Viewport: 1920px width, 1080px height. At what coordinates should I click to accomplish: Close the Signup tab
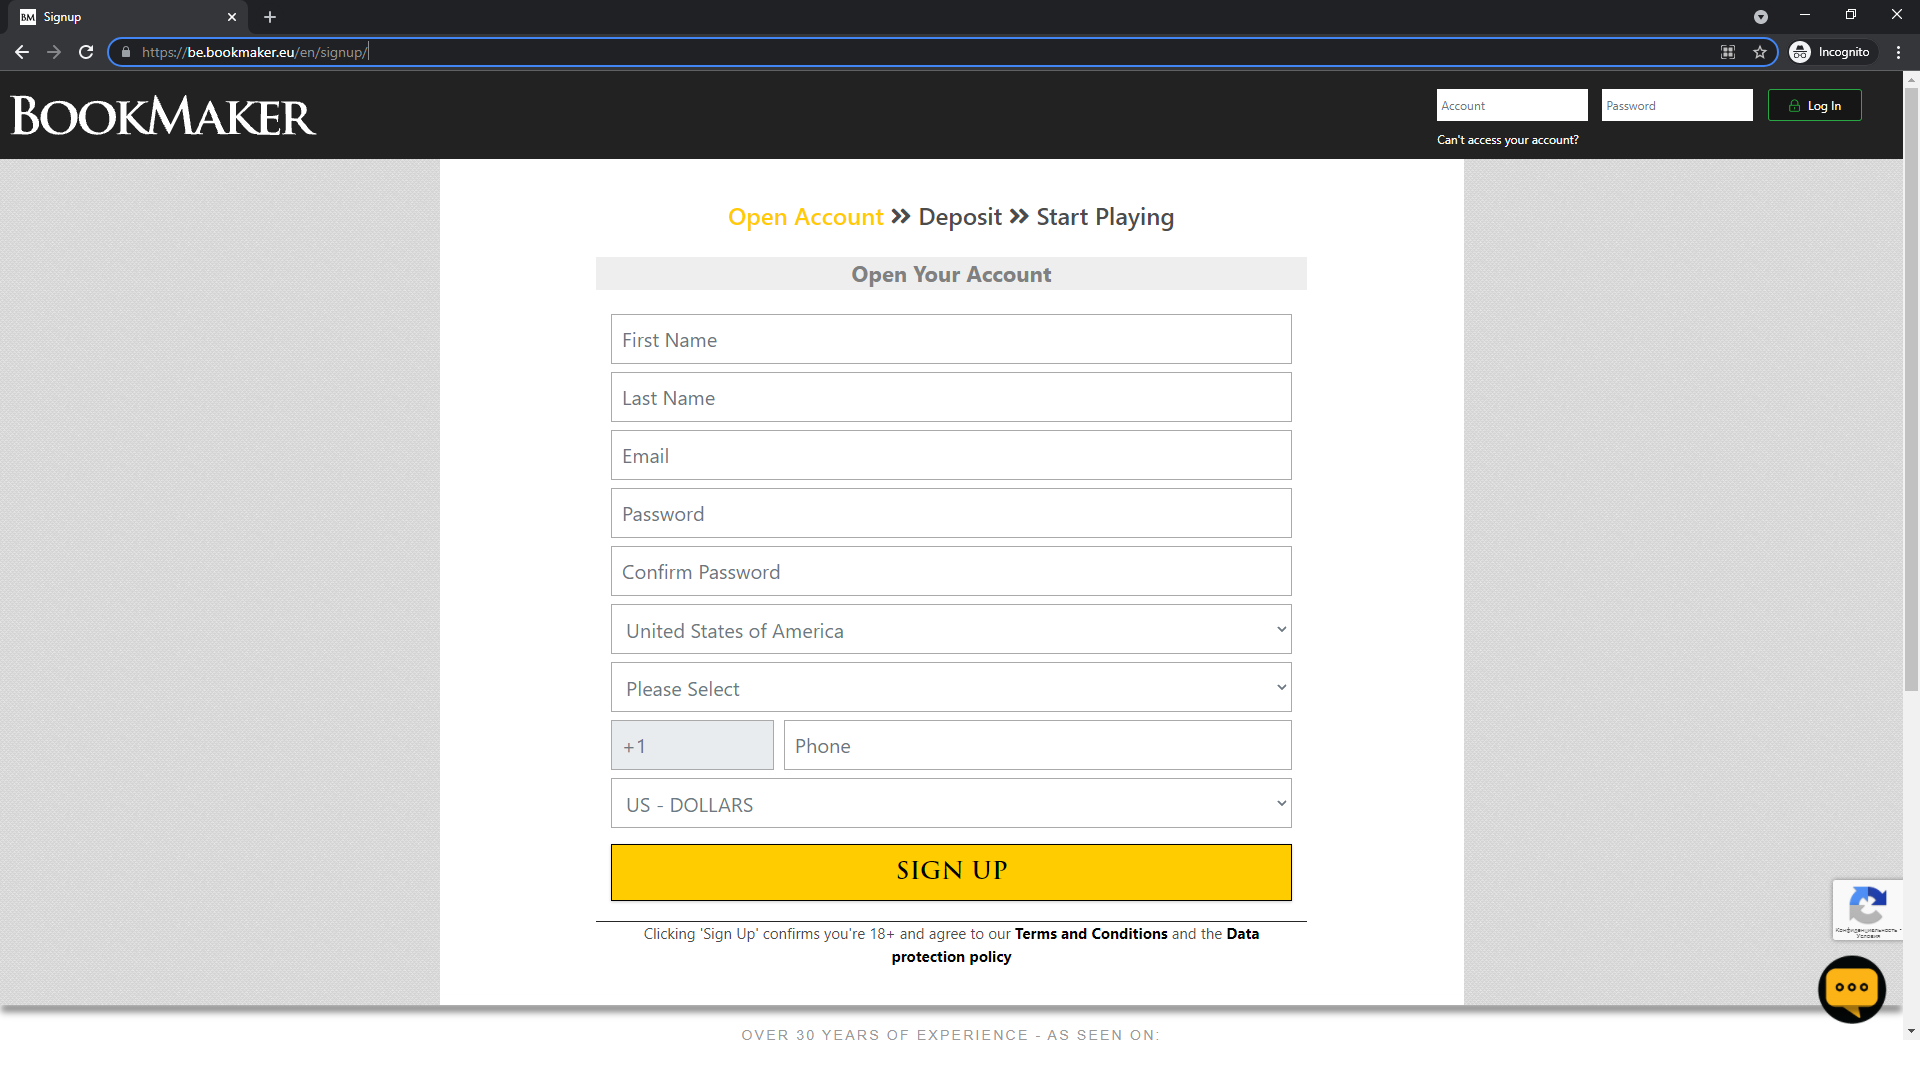click(232, 17)
